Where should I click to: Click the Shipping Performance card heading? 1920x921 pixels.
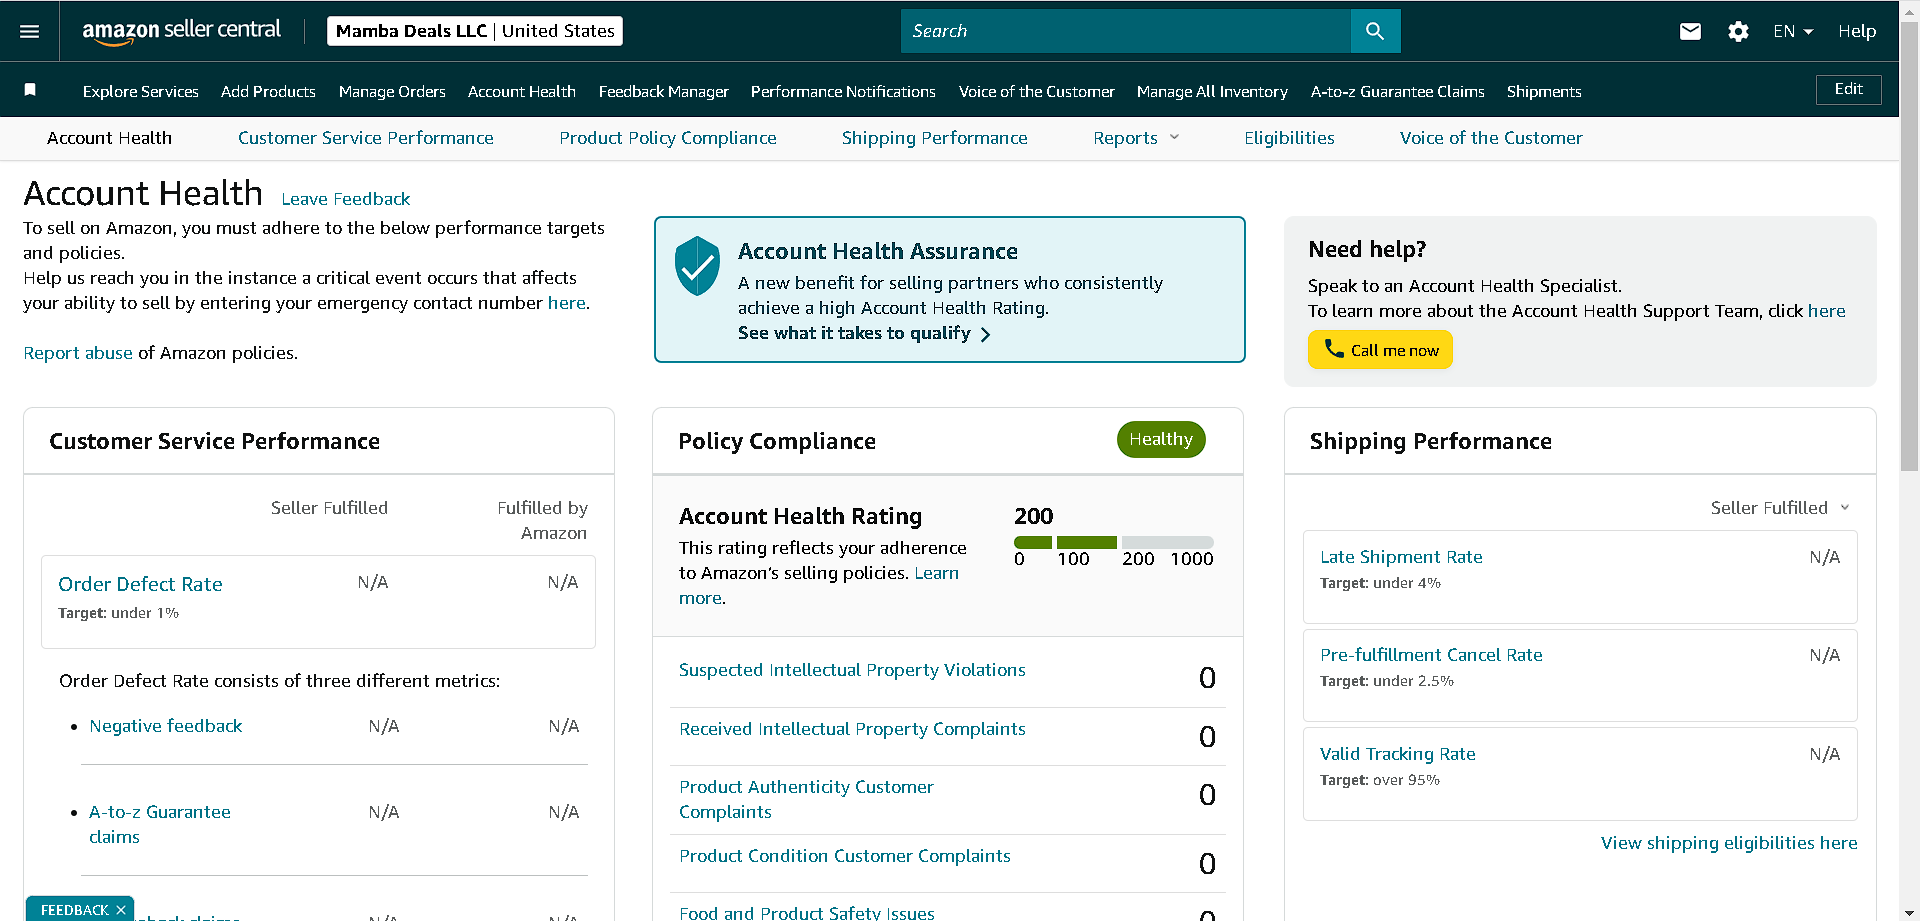1430,441
